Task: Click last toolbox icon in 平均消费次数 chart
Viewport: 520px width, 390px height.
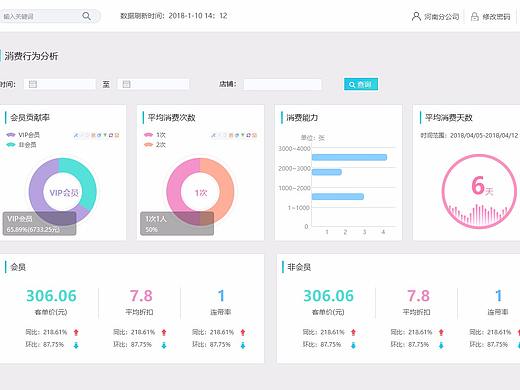Action: pyautogui.click(x=255, y=135)
